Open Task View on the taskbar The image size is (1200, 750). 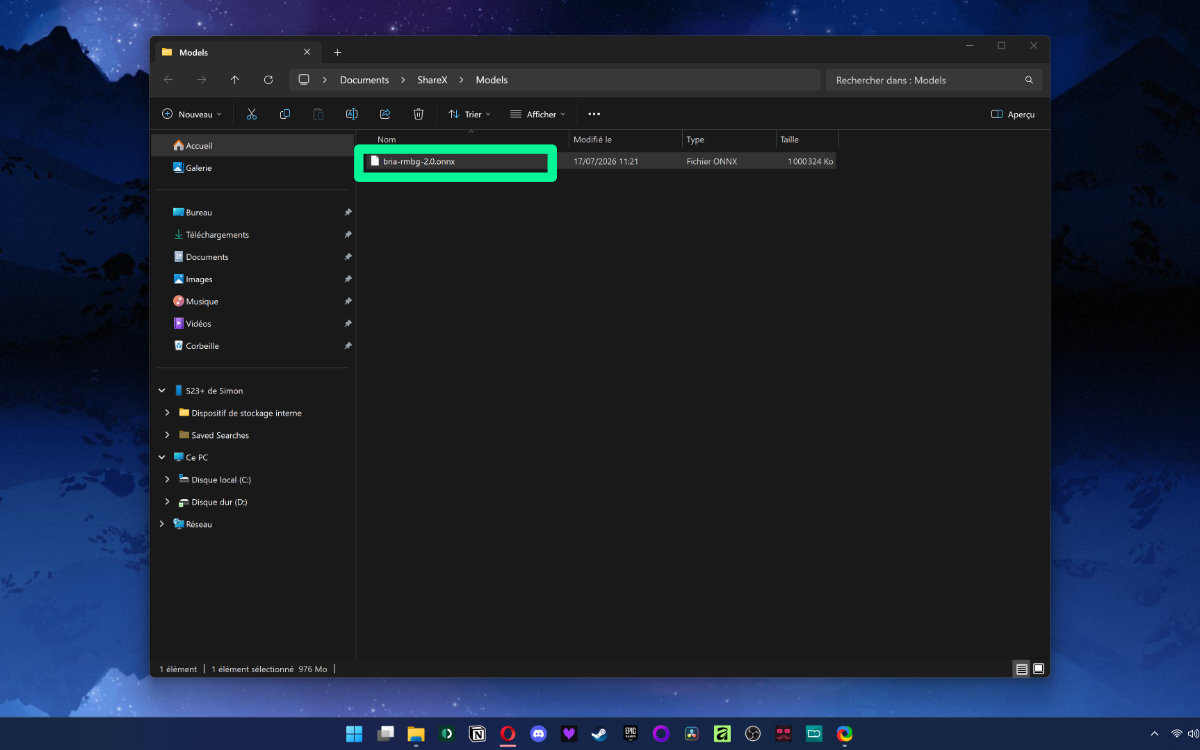pyautogui.click(x=385, y=734)
